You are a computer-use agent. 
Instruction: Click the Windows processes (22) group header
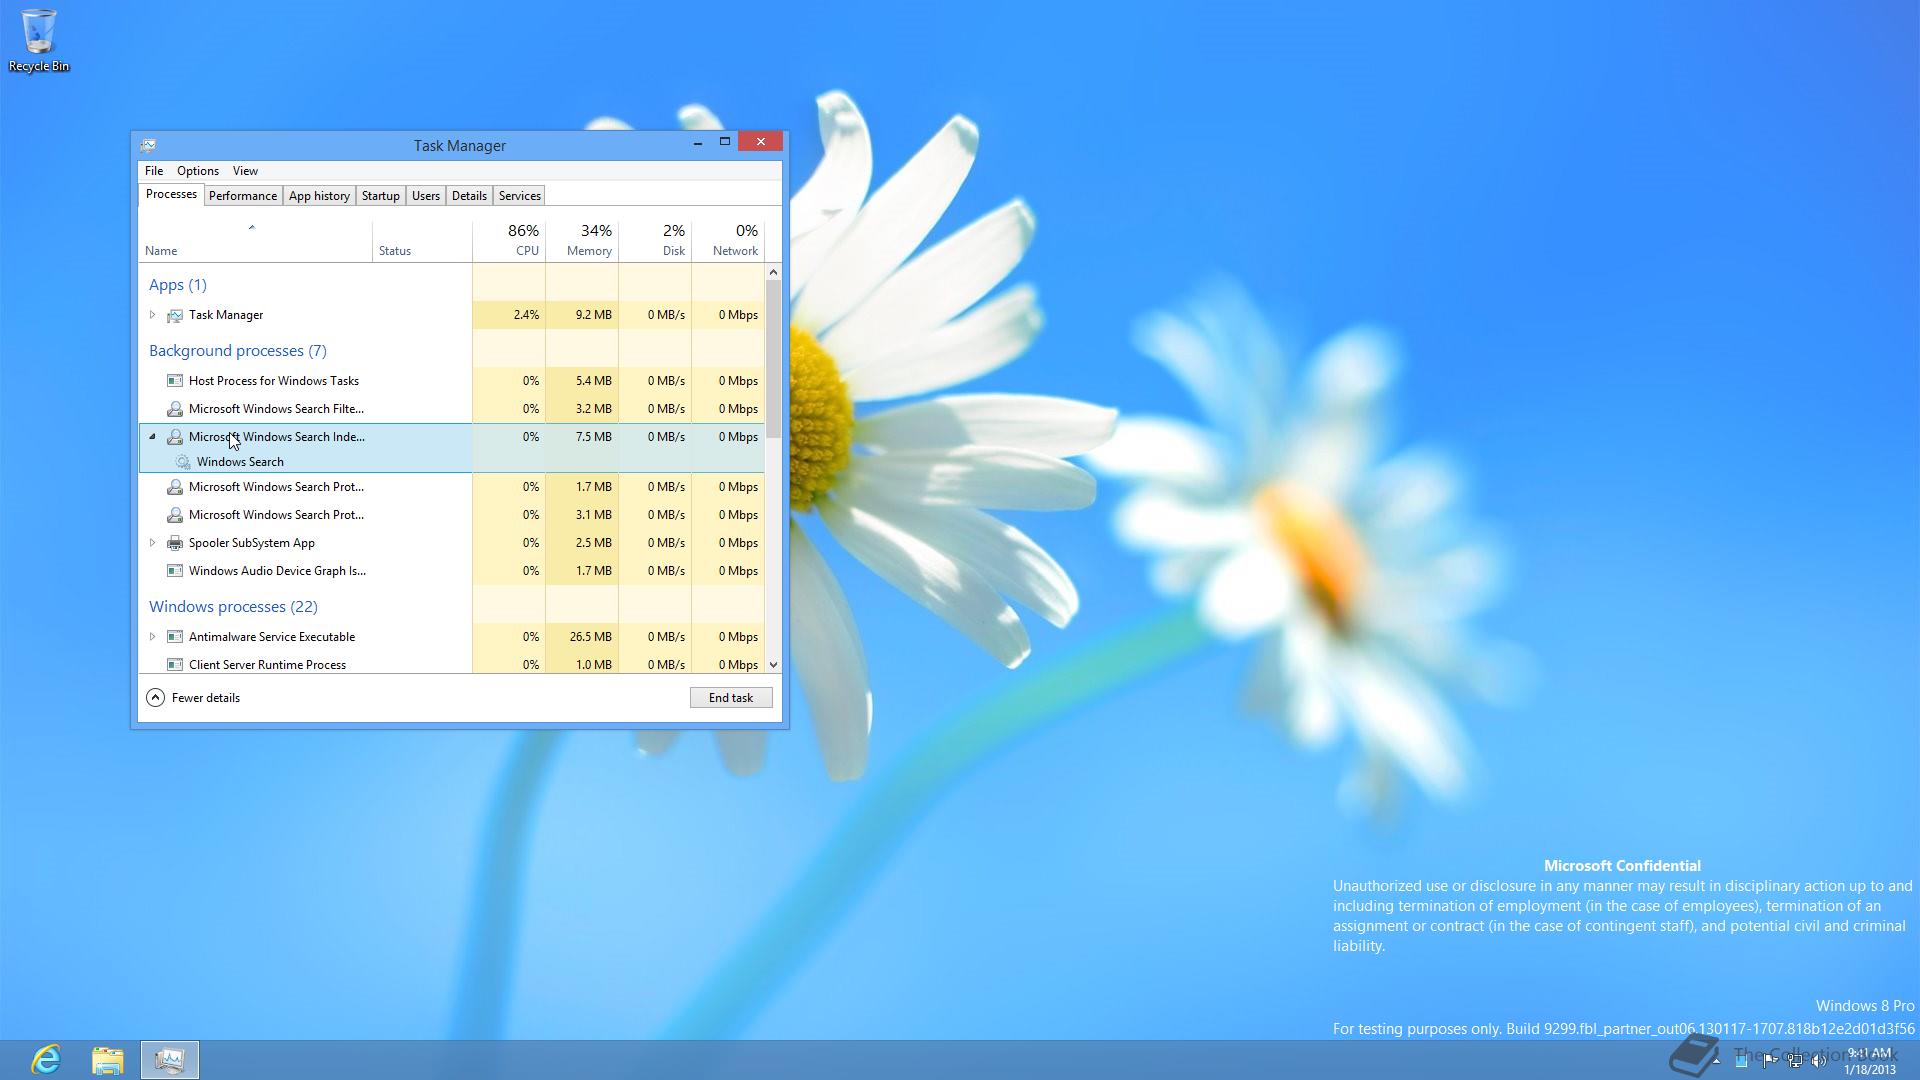[233, 607]
